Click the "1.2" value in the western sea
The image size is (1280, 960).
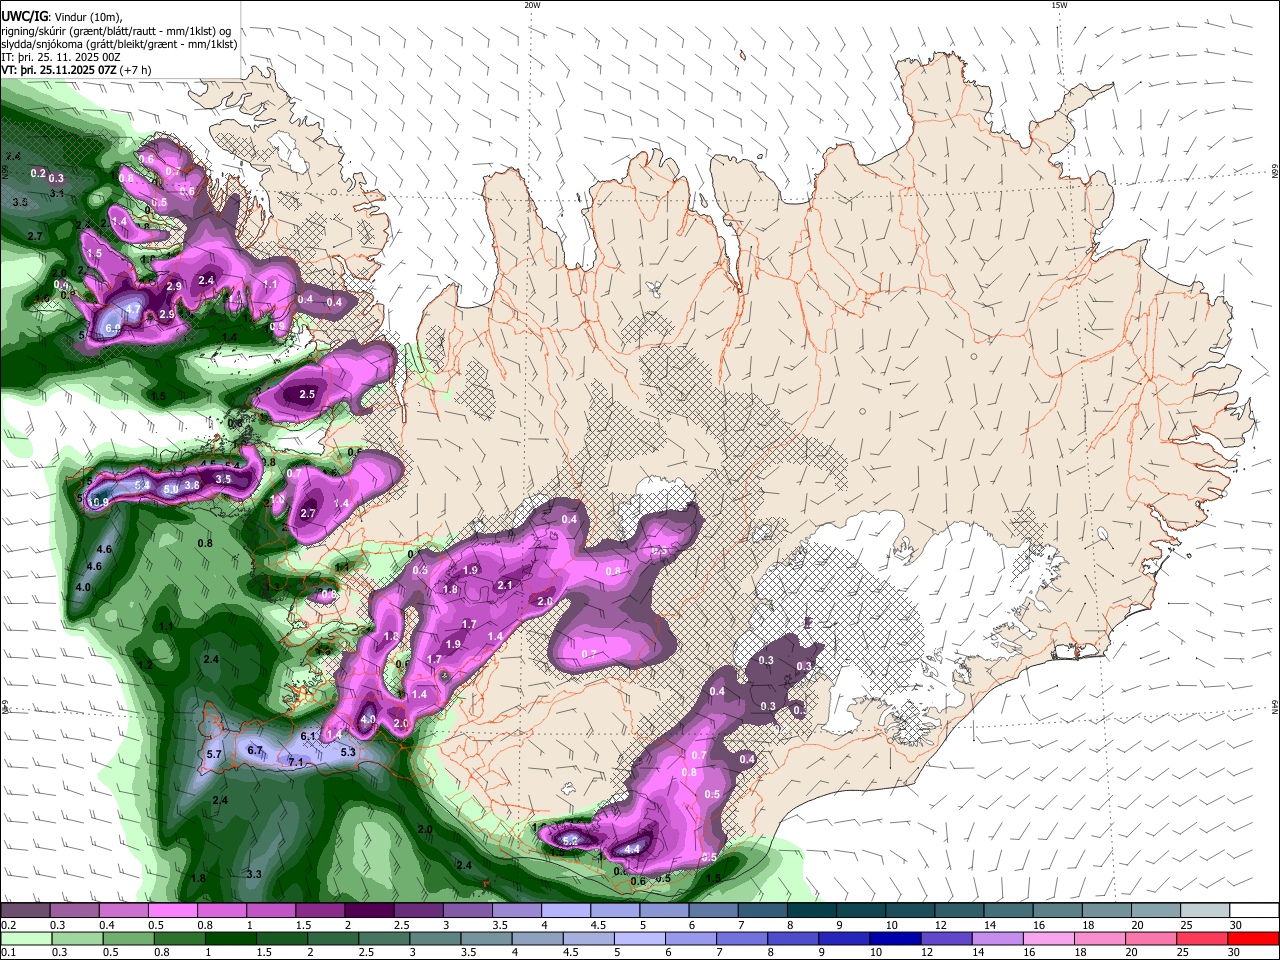145,664
